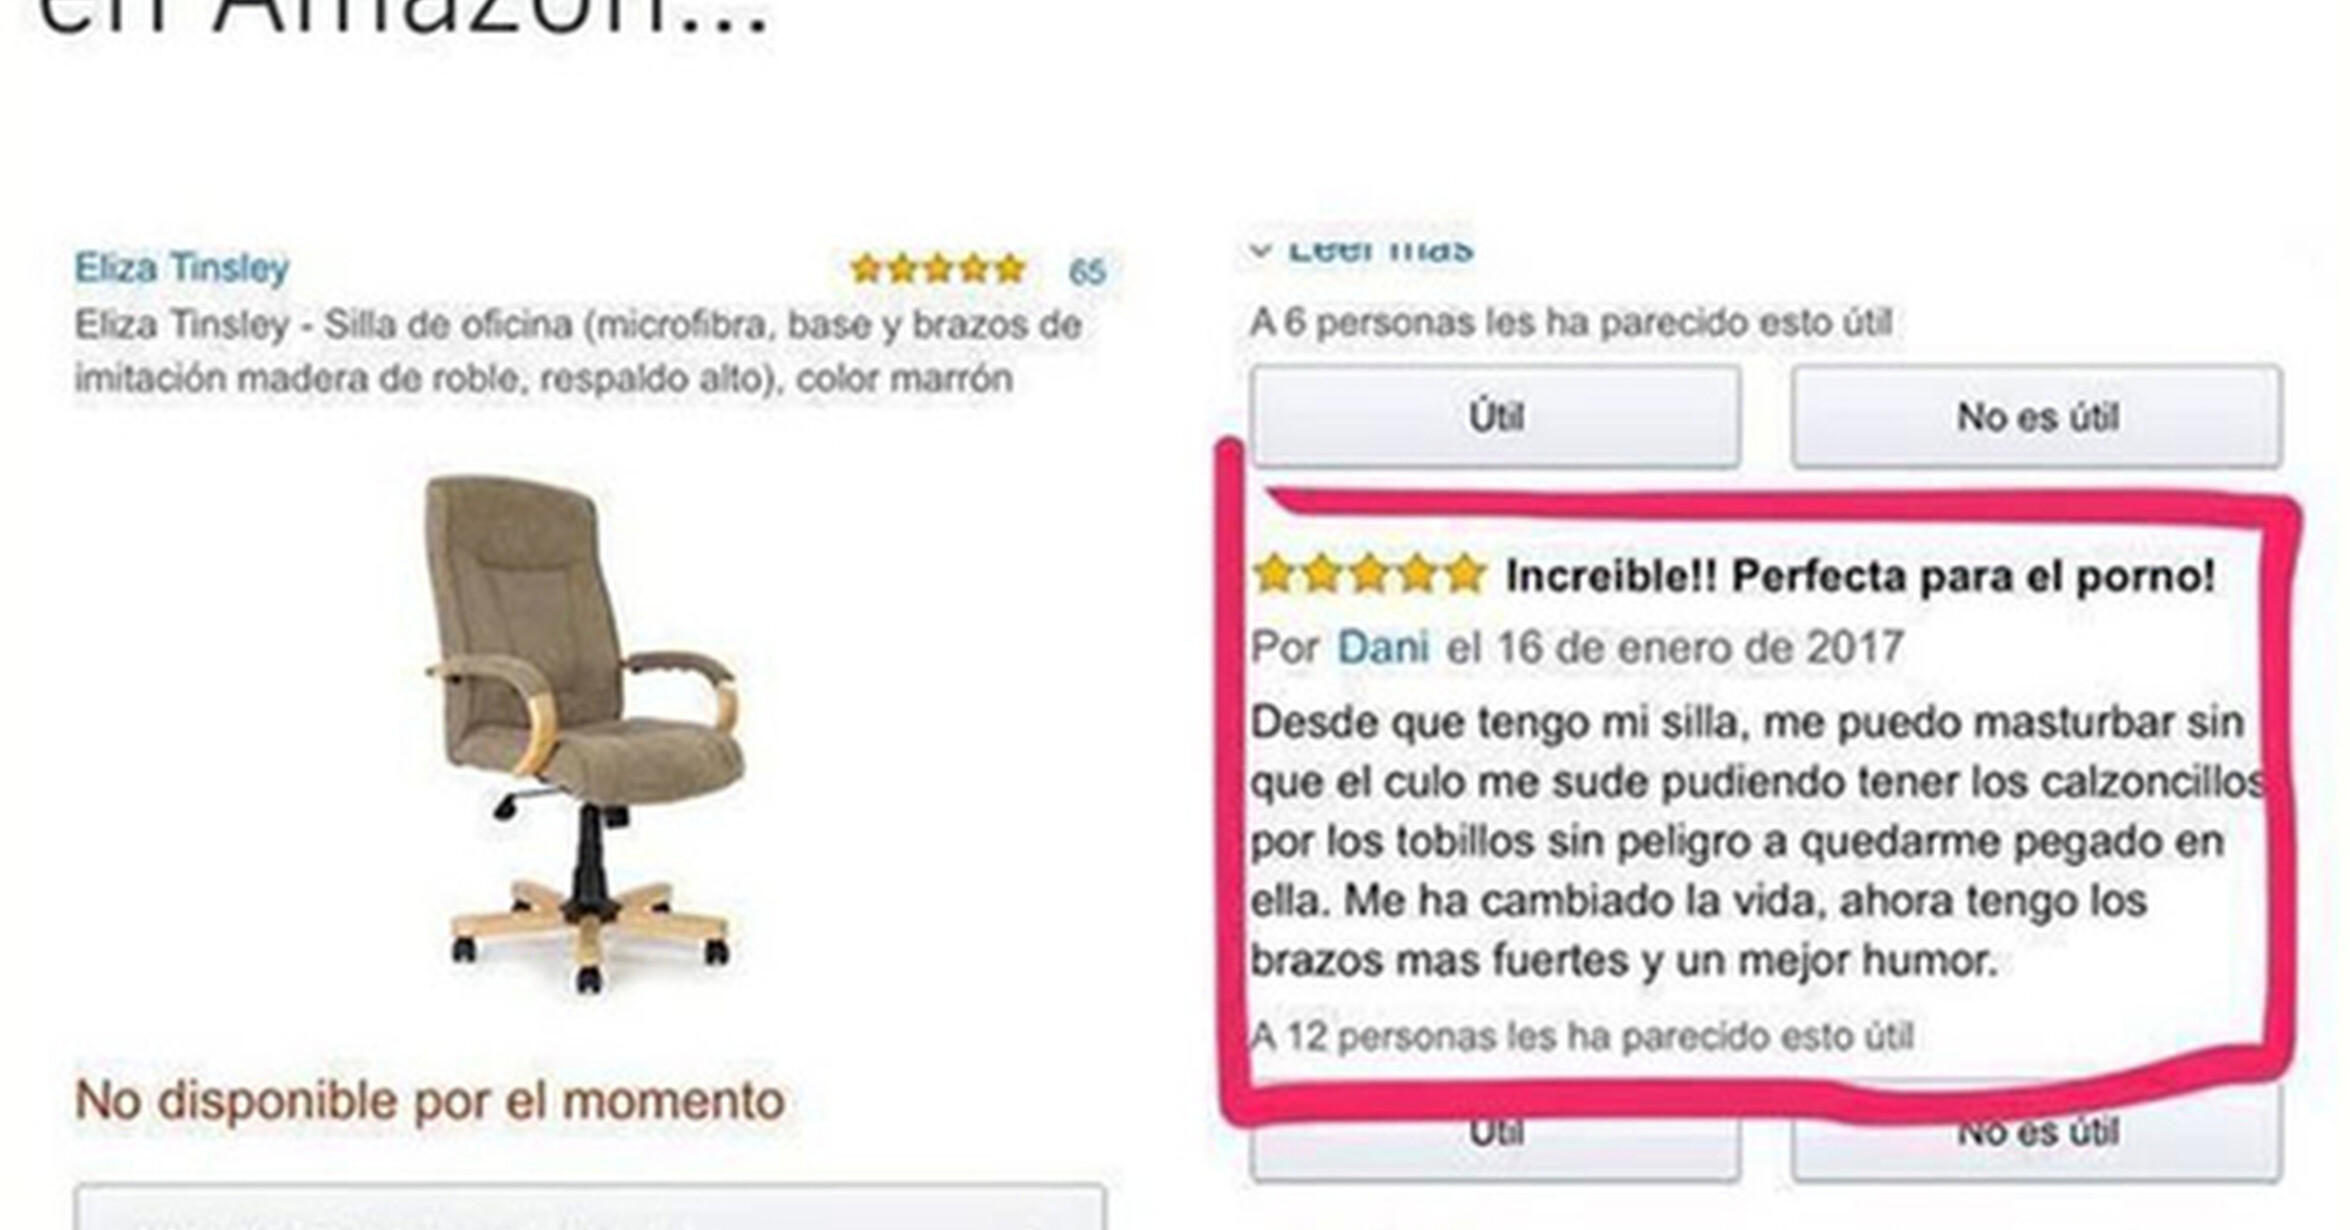Viewport: 2350px width, 1230px height.
Task: Open the Eliza Tinsley brand link
Action: (182, 268)
